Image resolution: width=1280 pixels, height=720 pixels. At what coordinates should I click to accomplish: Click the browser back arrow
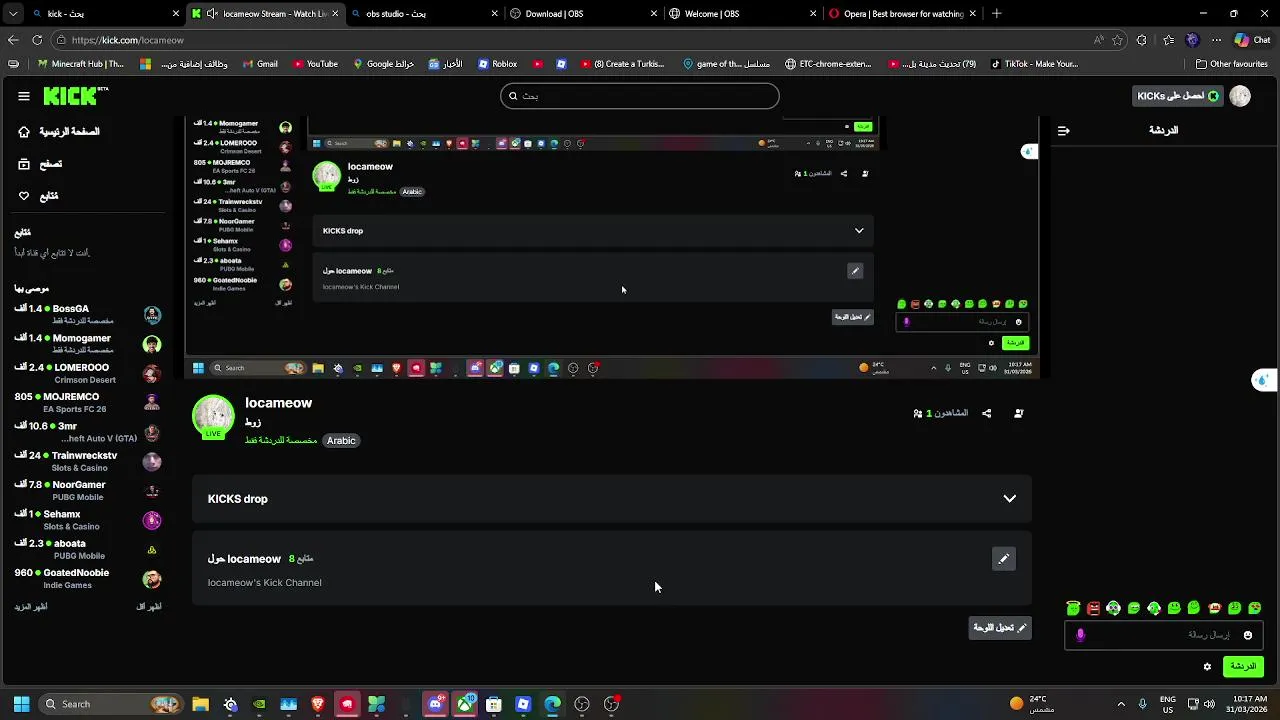(x=13, y=40)
